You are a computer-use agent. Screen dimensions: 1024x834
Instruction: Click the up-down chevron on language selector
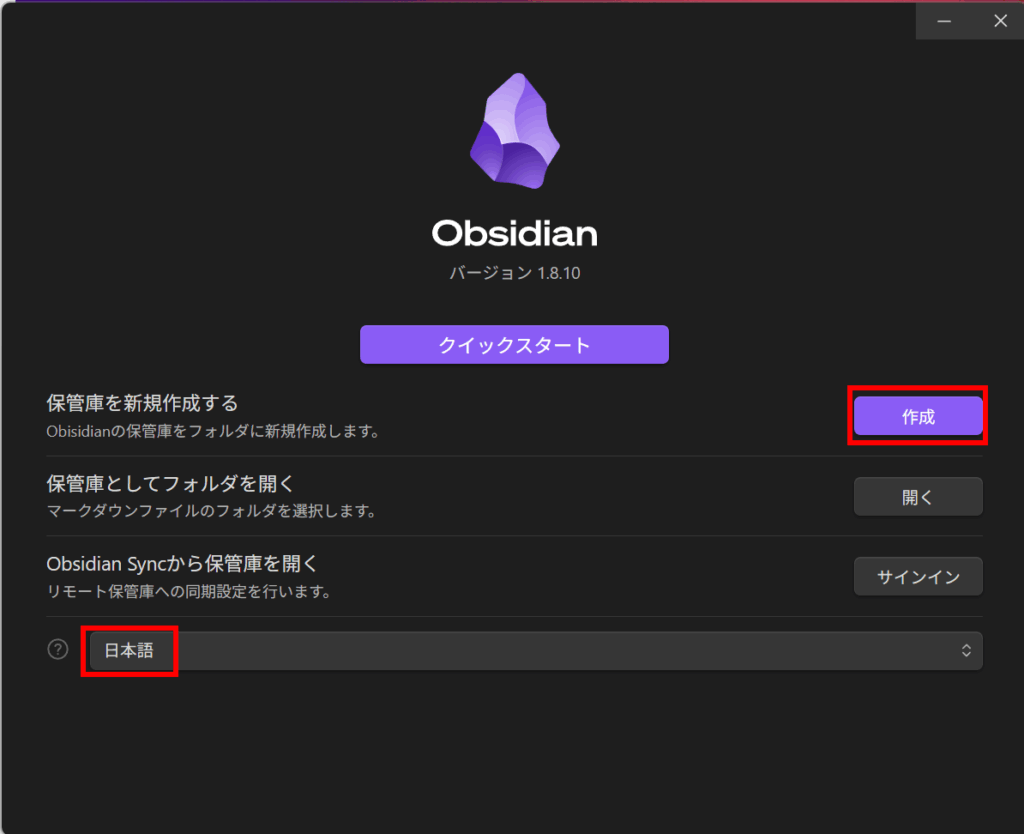pyautogui.click(x=966, y=650)
